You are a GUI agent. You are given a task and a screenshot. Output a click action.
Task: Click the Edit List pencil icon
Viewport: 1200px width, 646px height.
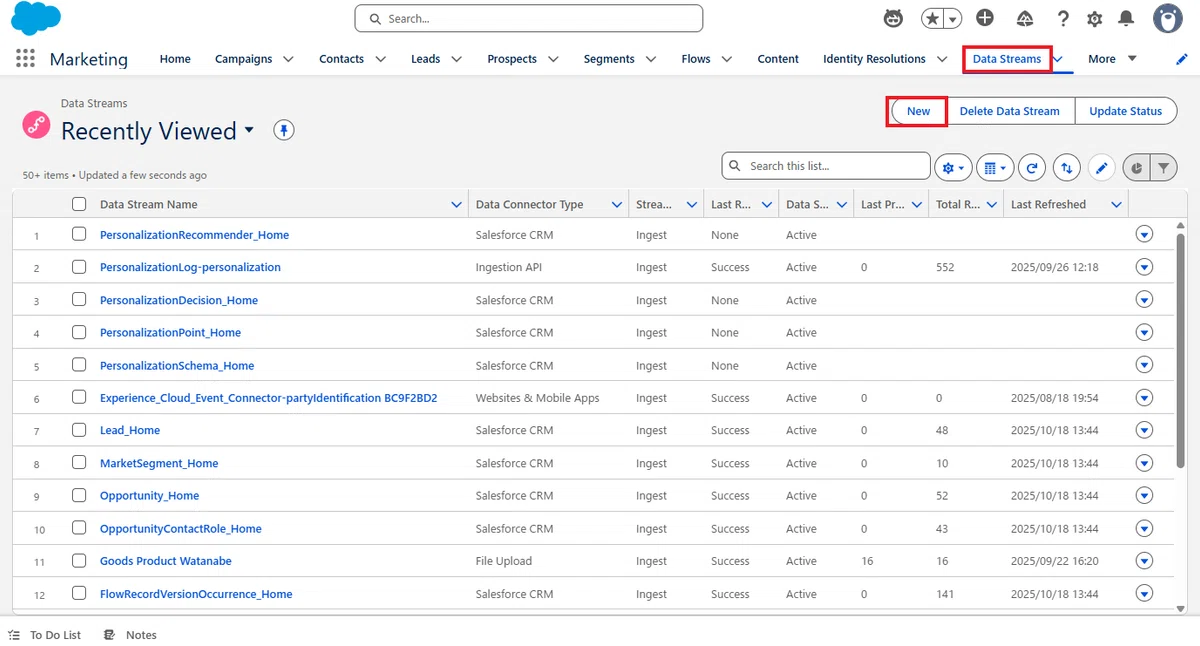click(1101, 168)
